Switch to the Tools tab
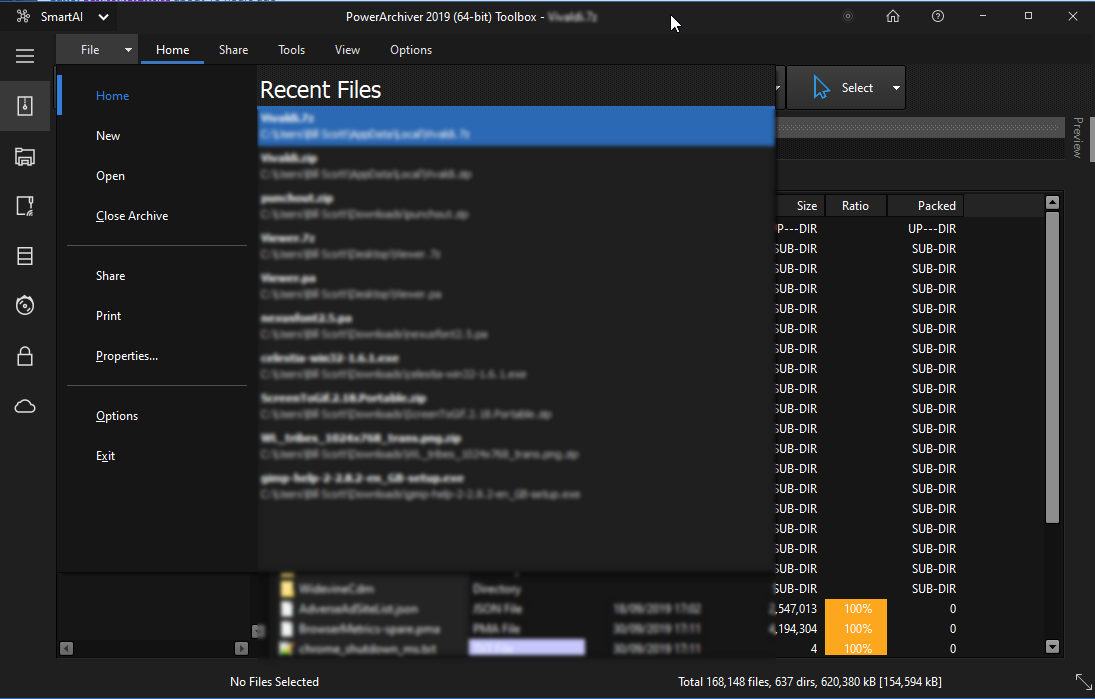1095x699 pixels. [x=291, y=50]
